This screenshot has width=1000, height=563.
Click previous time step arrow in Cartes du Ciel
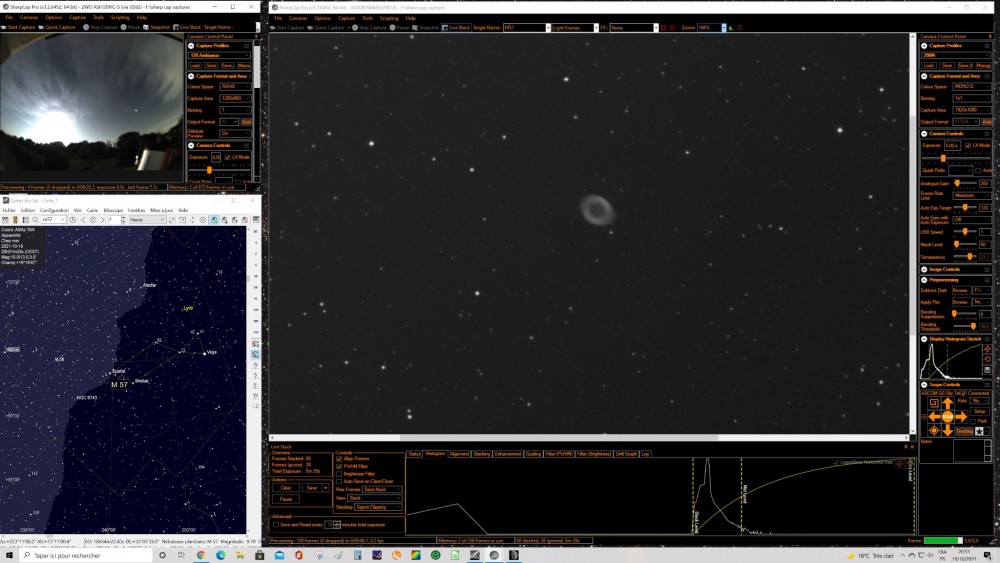point(83,220)
